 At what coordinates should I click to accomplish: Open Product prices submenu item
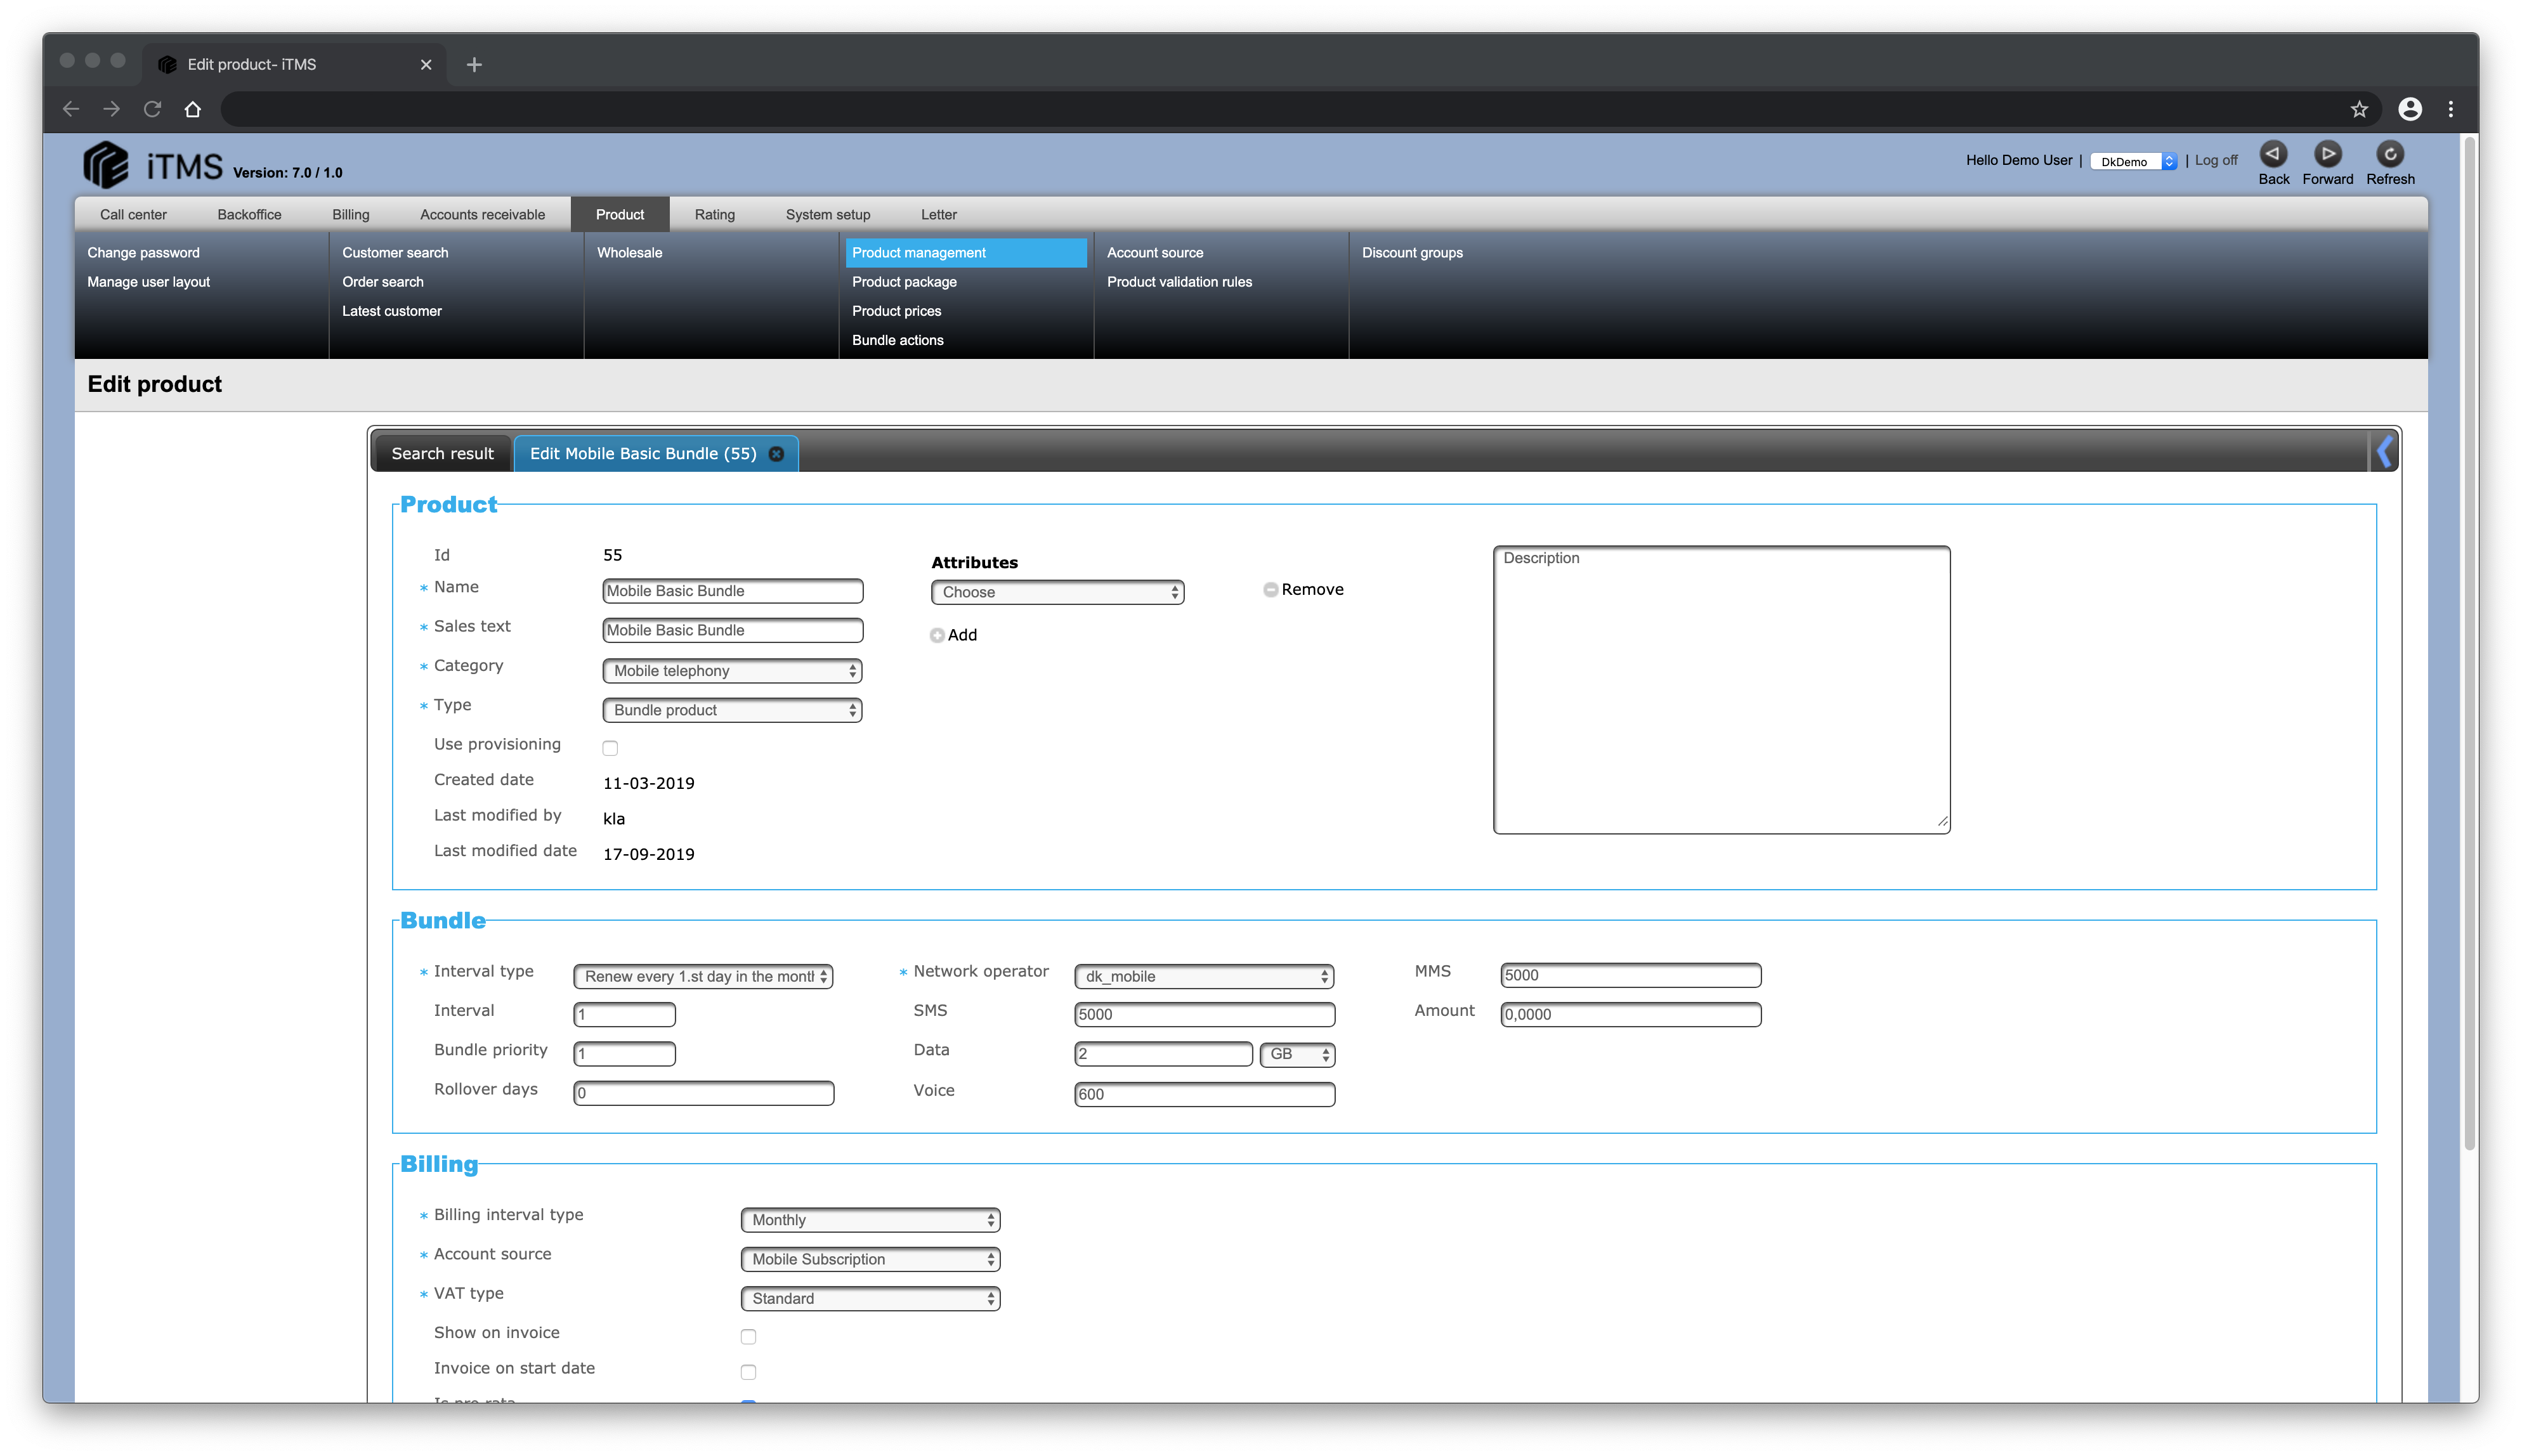[x=896, y=311]
